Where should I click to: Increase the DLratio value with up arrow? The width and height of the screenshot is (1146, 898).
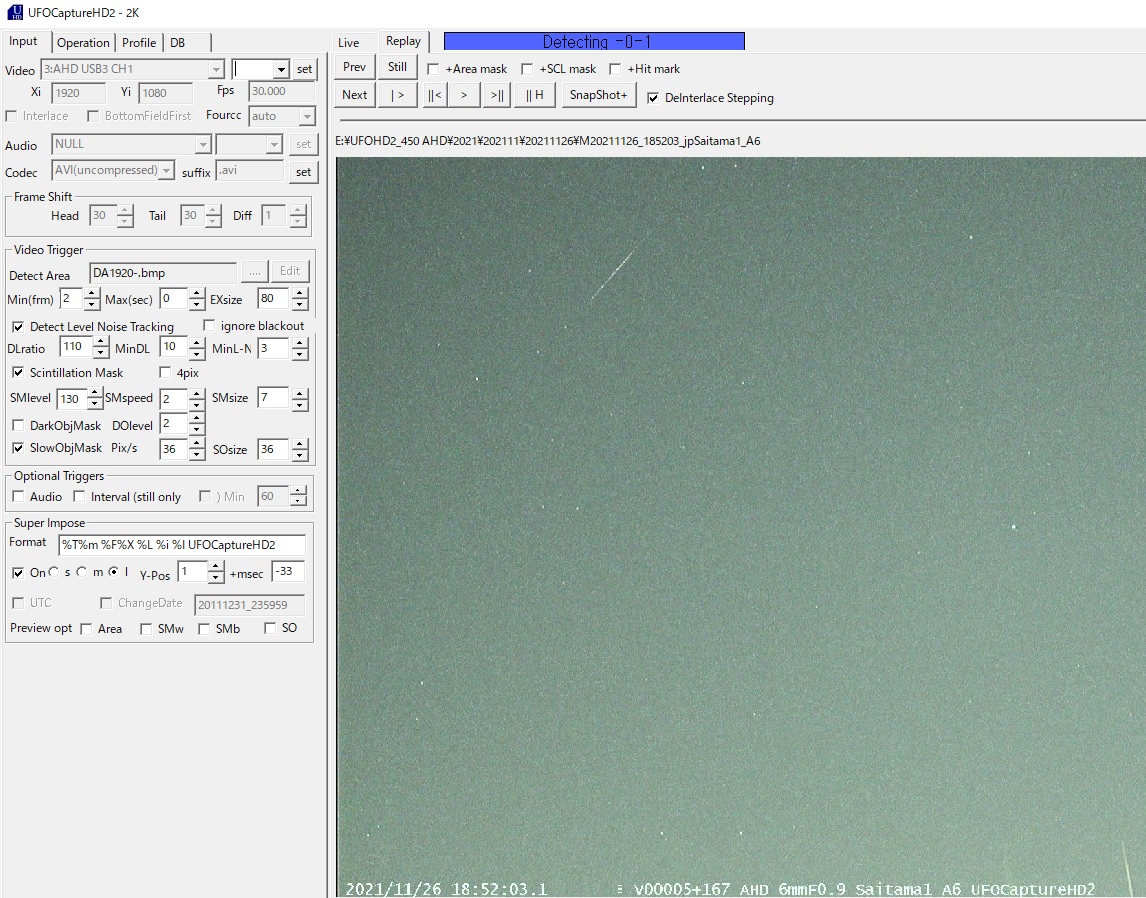click(101, 342)
